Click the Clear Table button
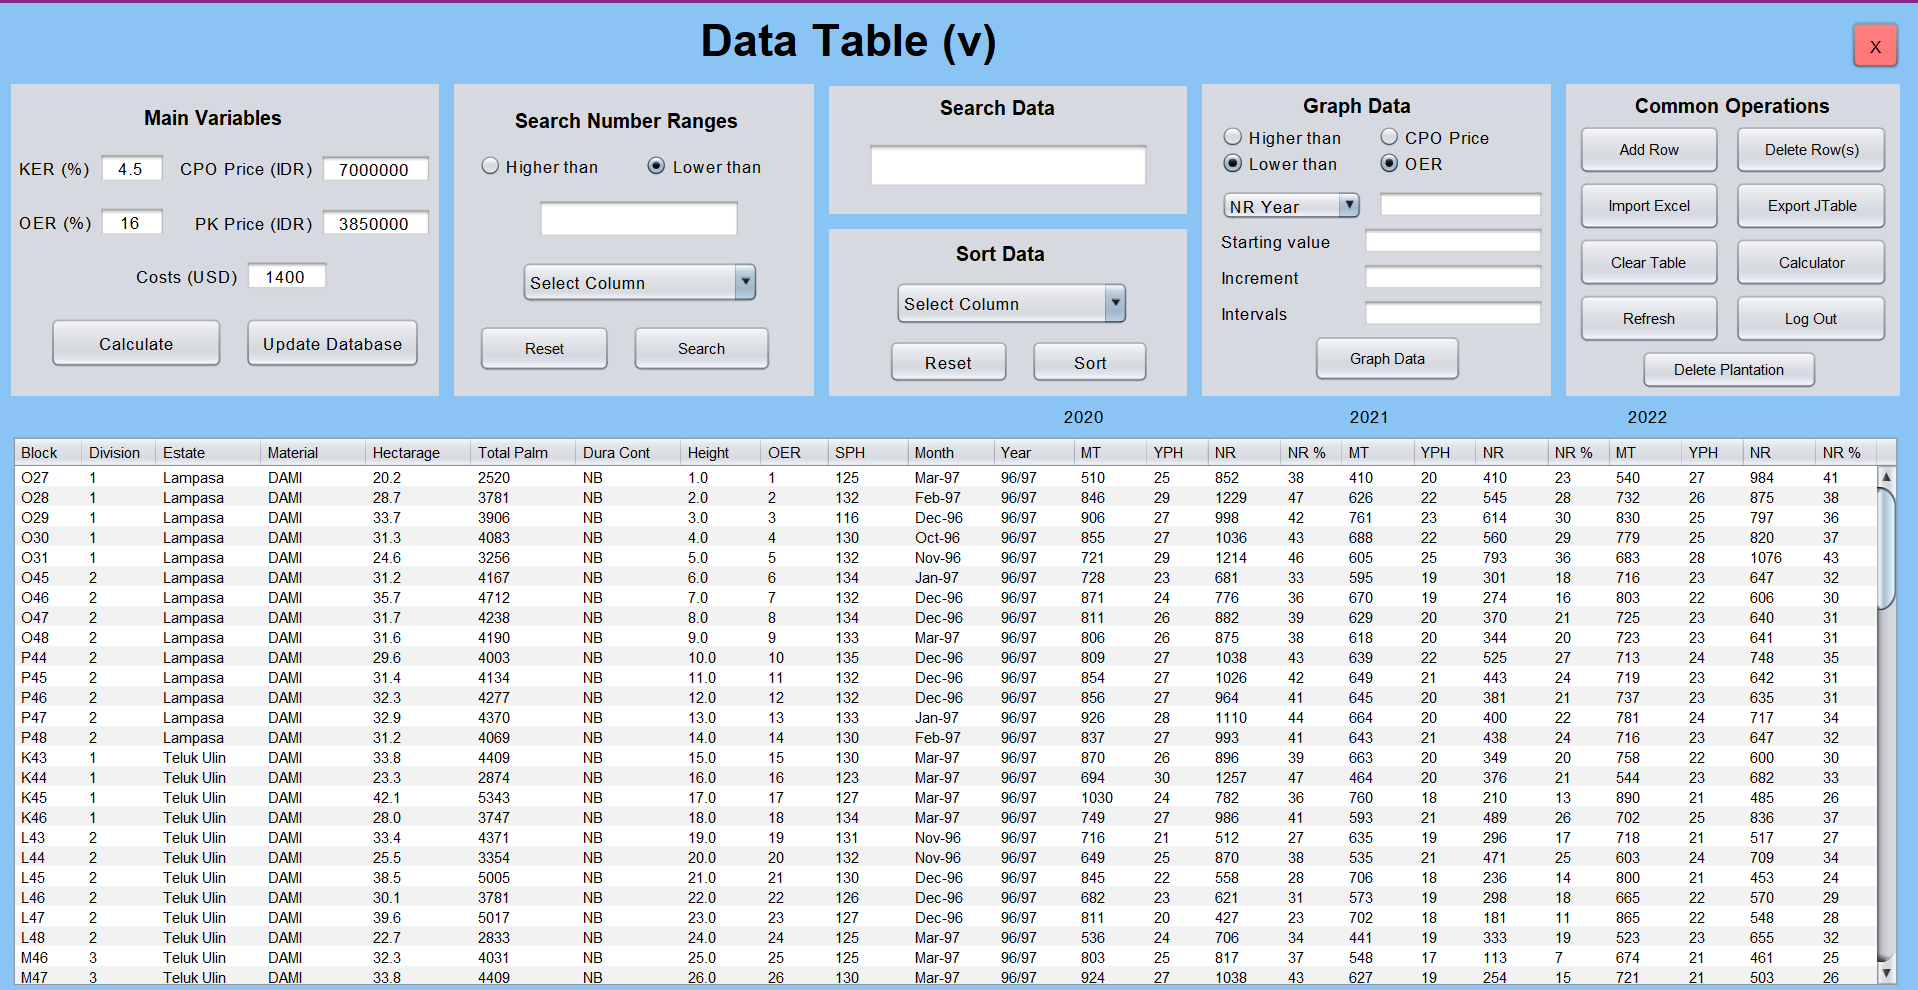Image resolution: width=1918 pixels, height=990 pixels. click(1649, 262)
